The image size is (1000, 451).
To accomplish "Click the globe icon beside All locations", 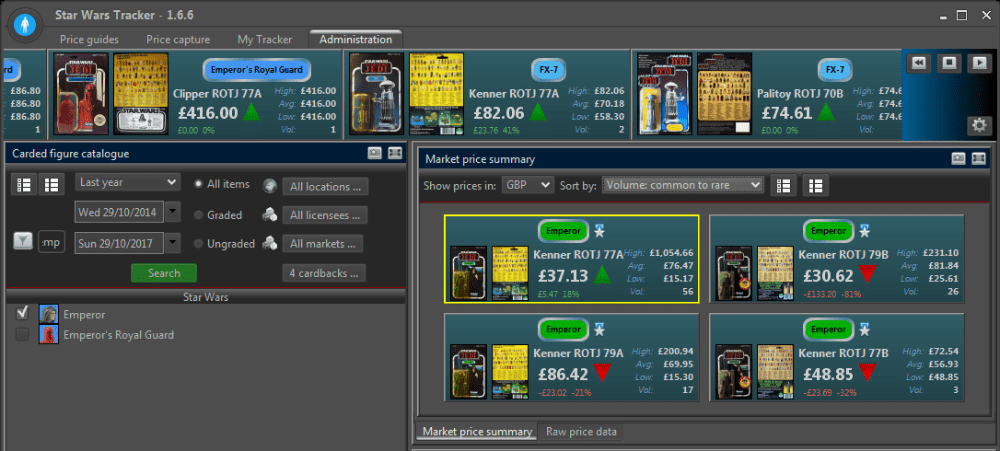I will pyautogui.click(x=269, y=186).
